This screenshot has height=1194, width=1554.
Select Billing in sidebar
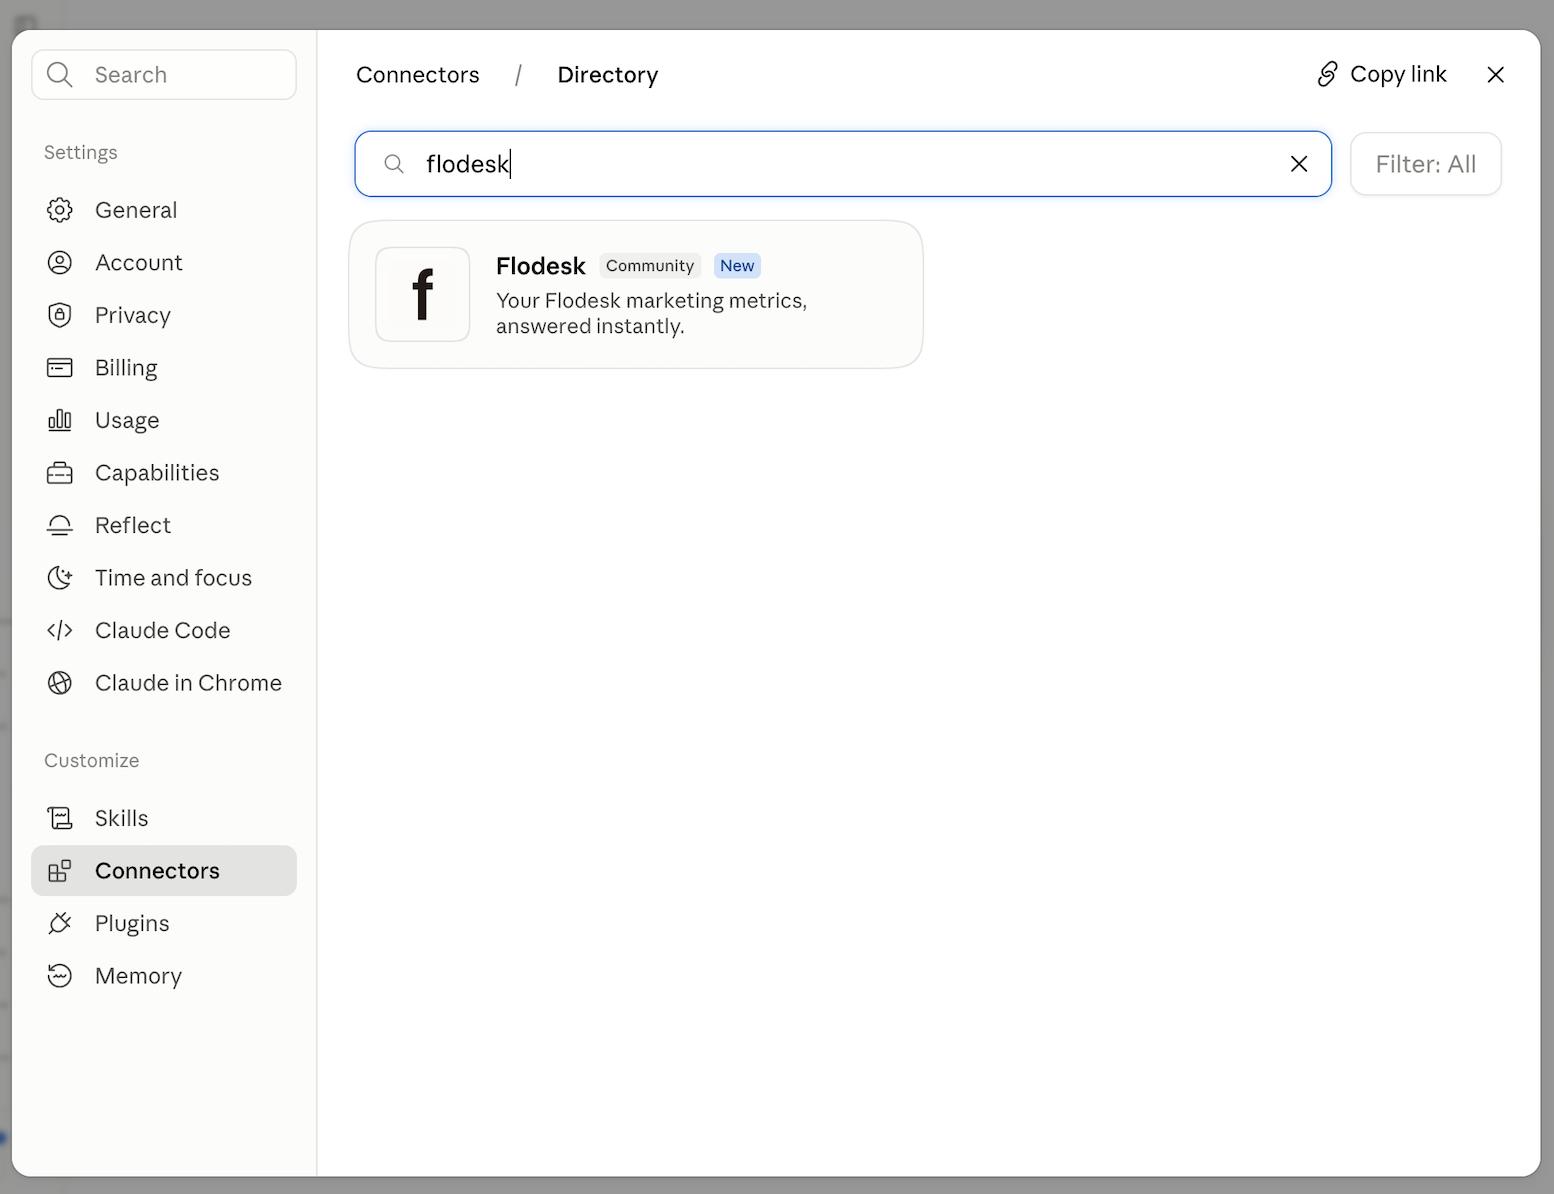coord(164,368)
